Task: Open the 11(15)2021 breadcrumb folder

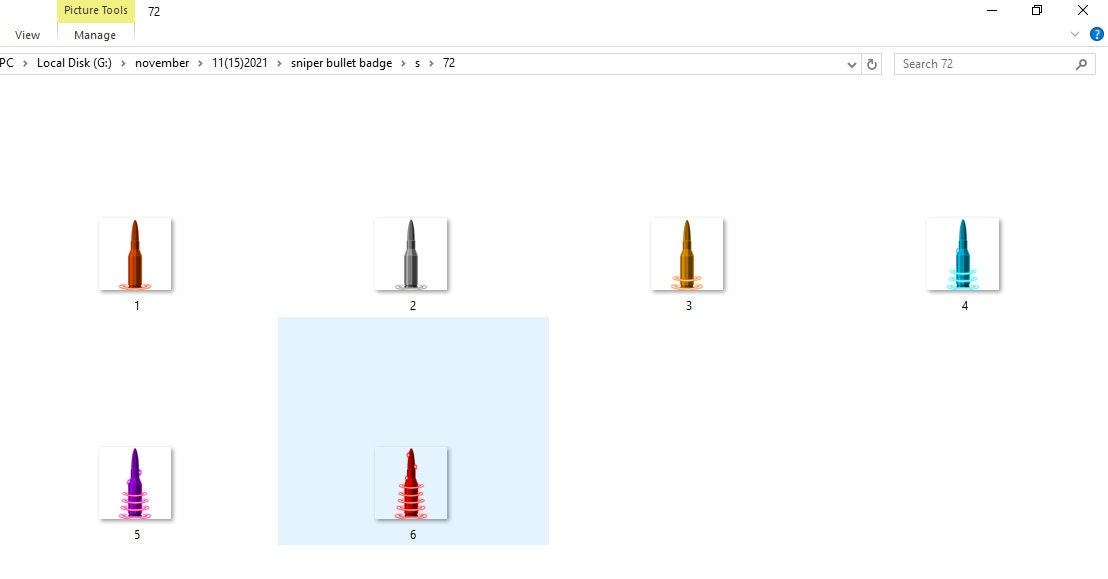Action: [240, 63]
